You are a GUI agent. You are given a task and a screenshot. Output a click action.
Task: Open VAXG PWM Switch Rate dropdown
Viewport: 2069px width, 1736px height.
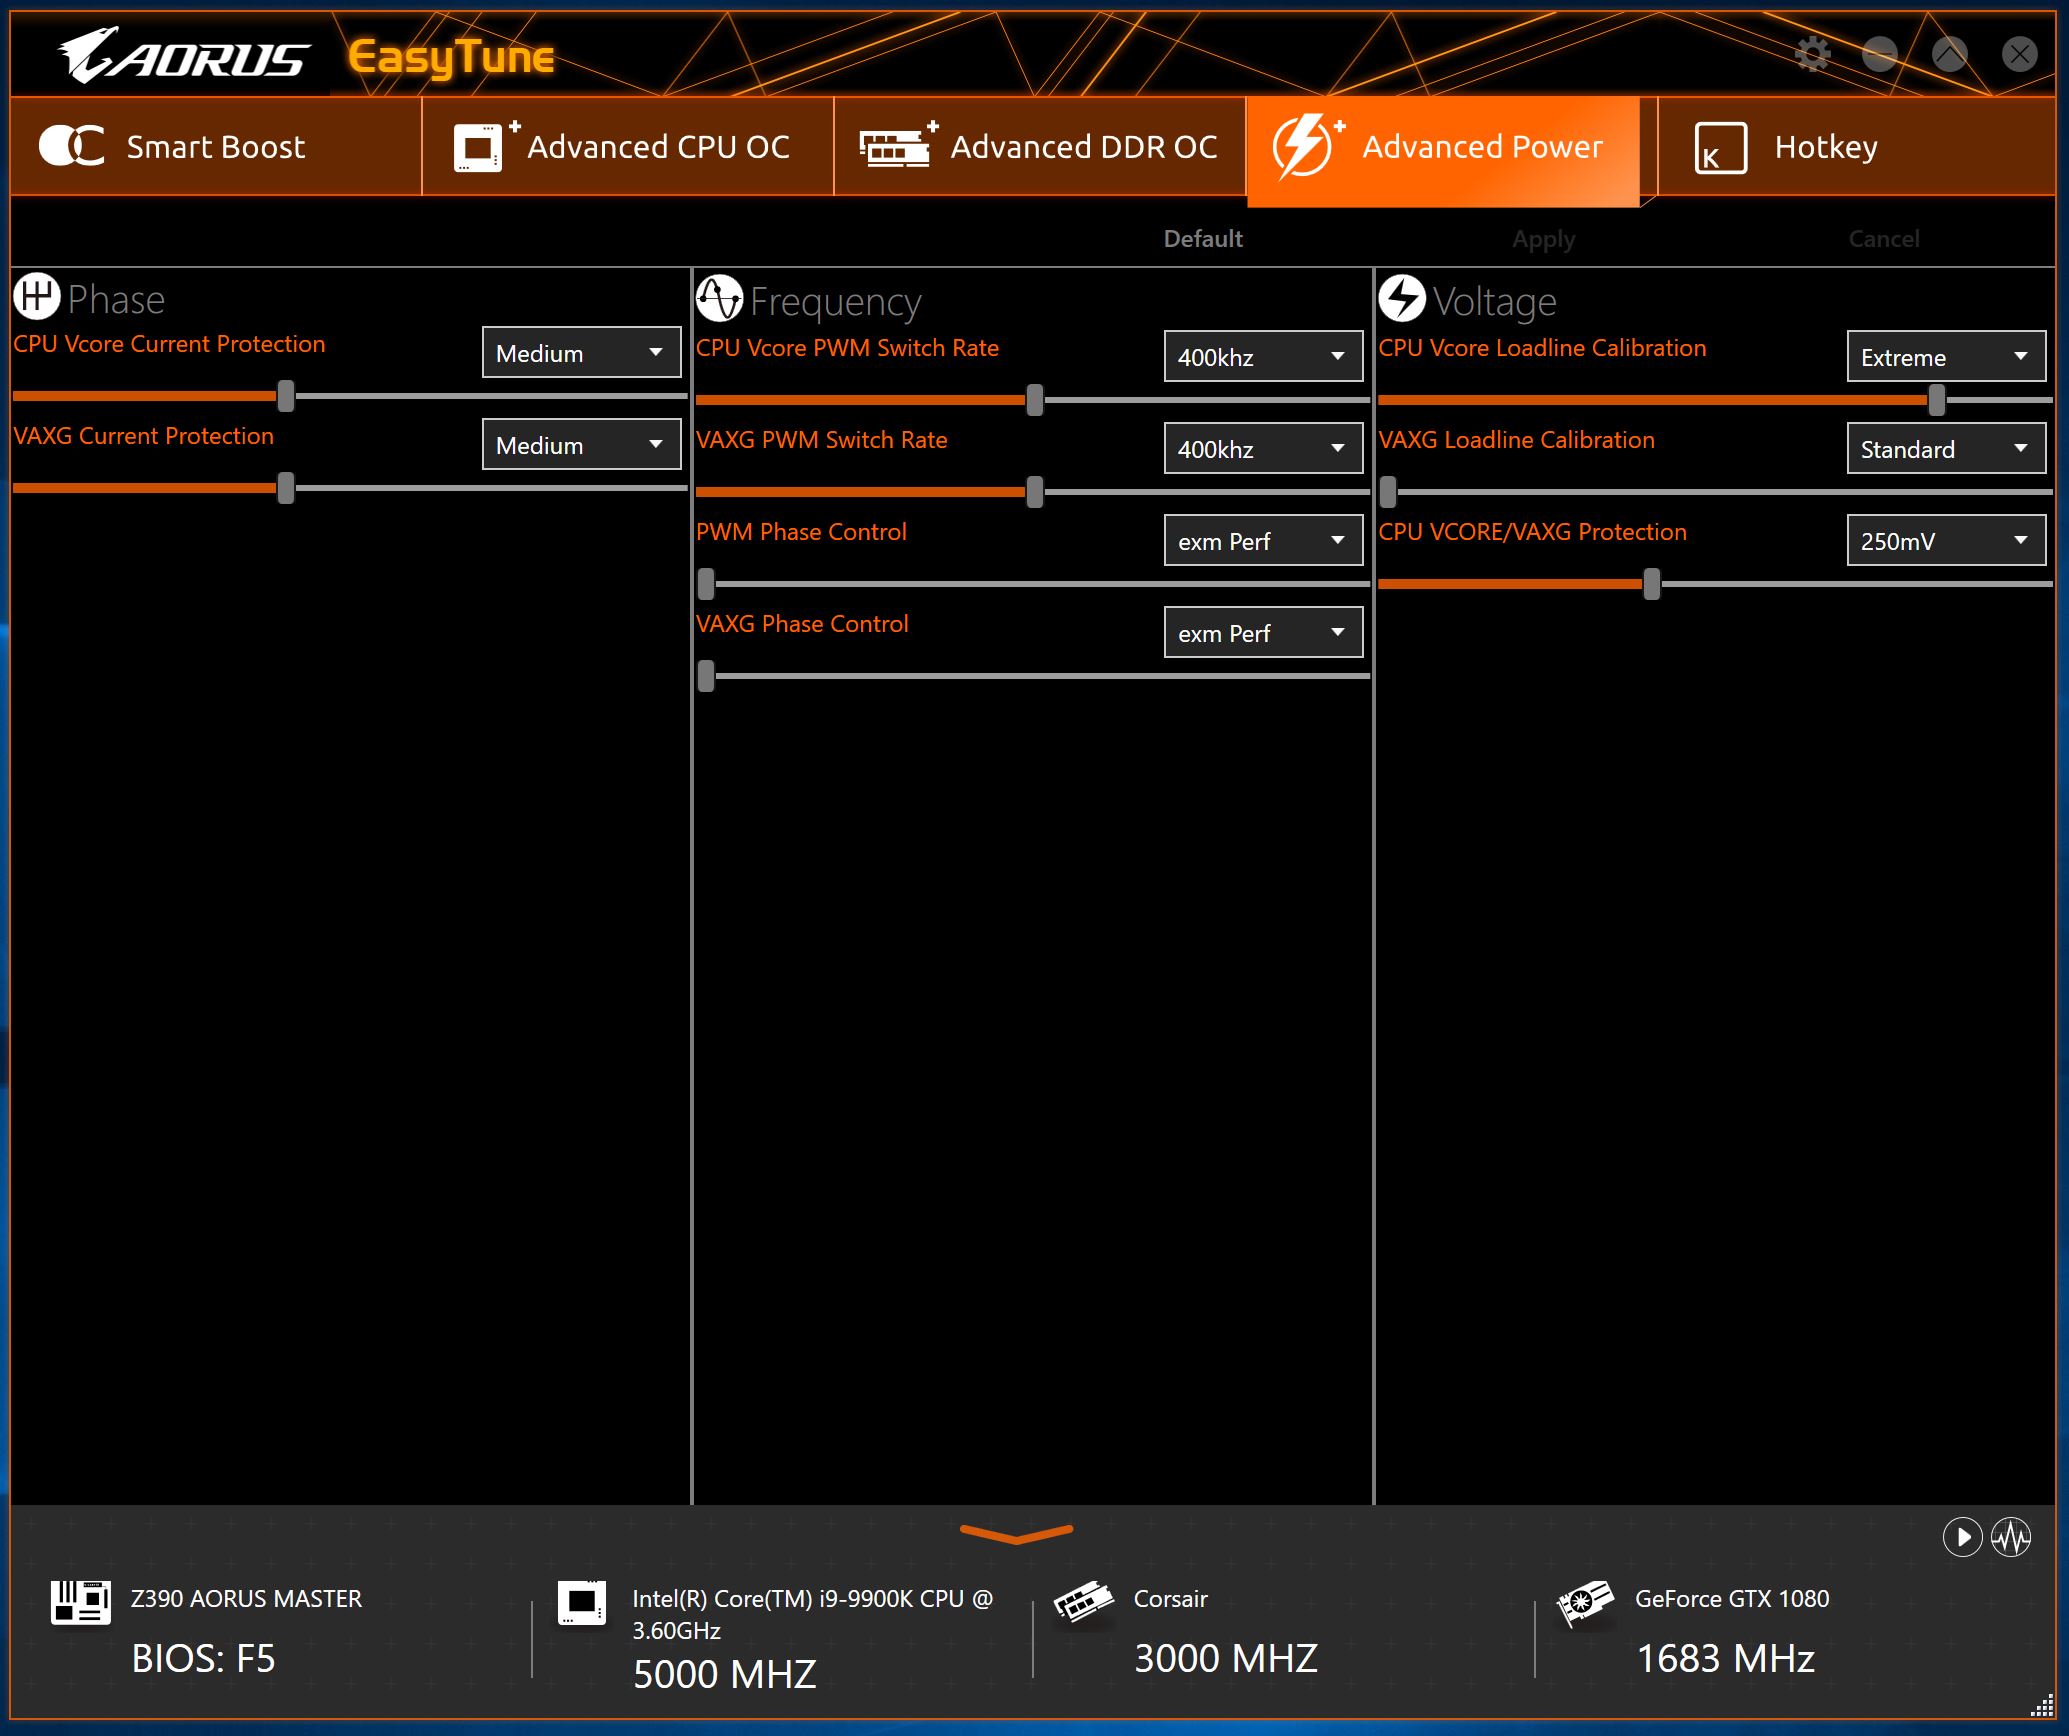(x=1264, y=448)
